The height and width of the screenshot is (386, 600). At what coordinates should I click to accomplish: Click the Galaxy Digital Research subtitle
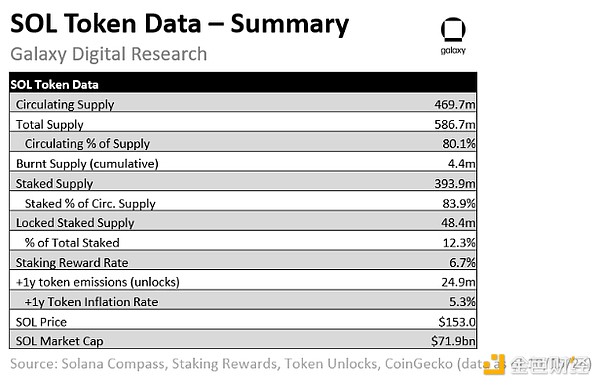(x=109, y=54)
